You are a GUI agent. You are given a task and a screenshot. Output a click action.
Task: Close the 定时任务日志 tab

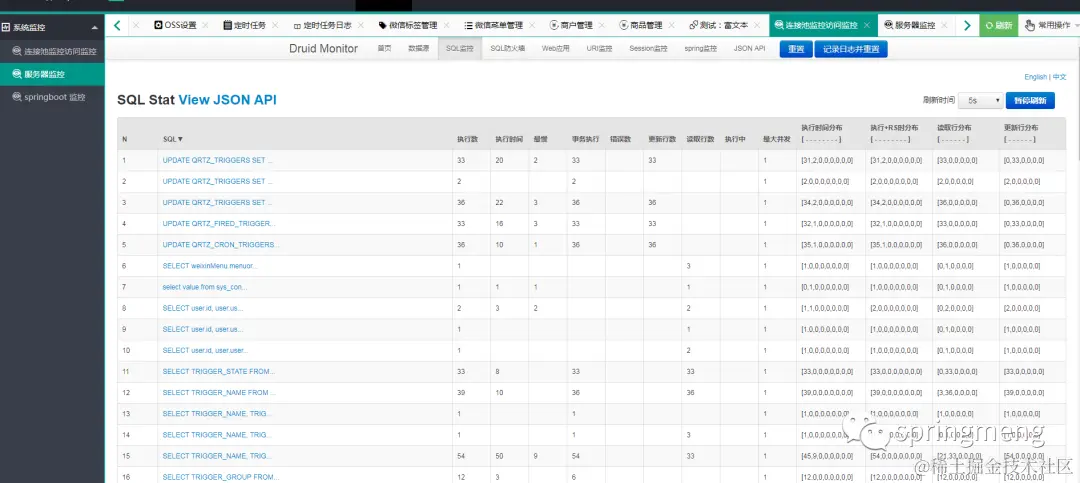pos(361,25)
